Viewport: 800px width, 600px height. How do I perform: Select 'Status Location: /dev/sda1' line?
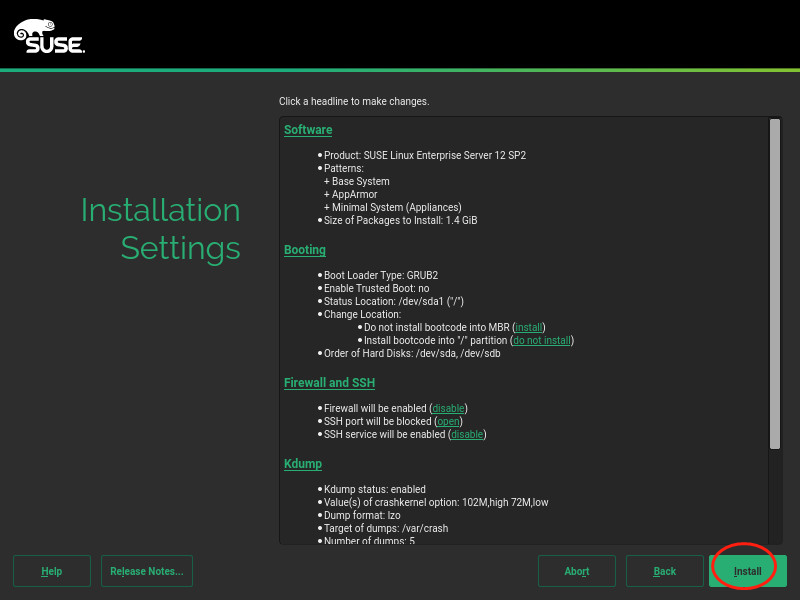(x=393, y=301)
